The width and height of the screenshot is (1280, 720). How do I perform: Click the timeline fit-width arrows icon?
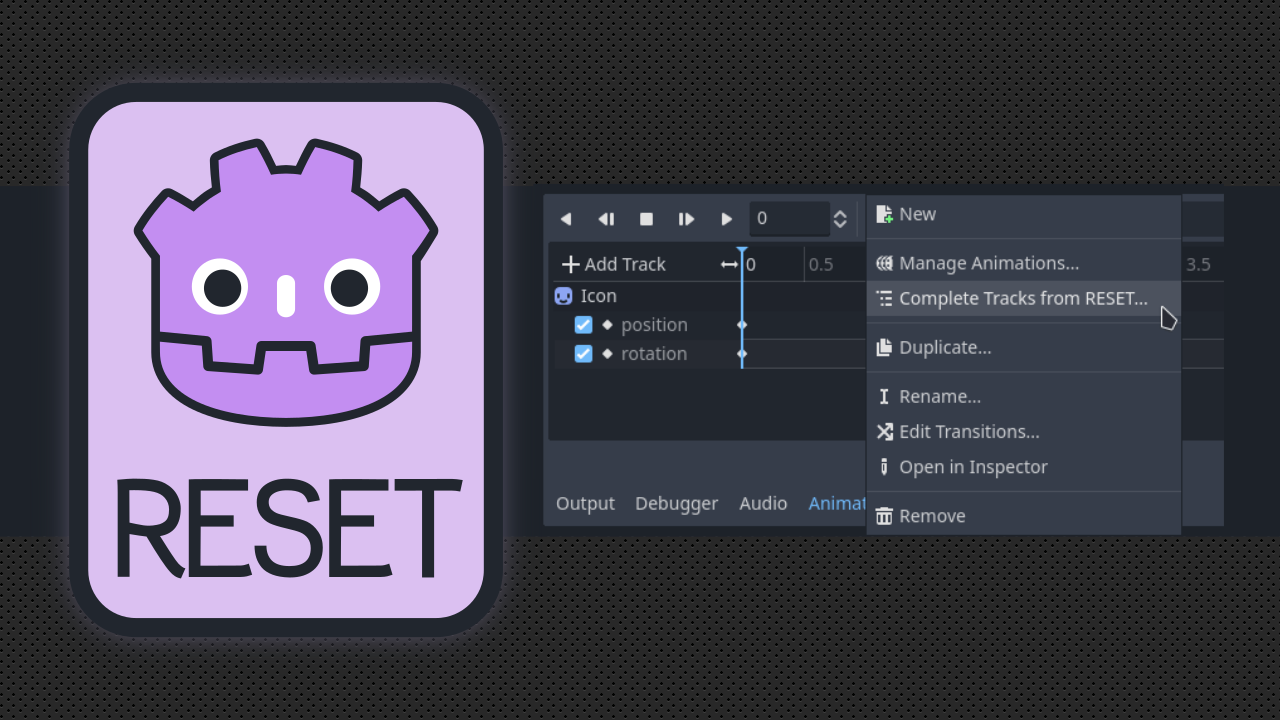(729, 264)
